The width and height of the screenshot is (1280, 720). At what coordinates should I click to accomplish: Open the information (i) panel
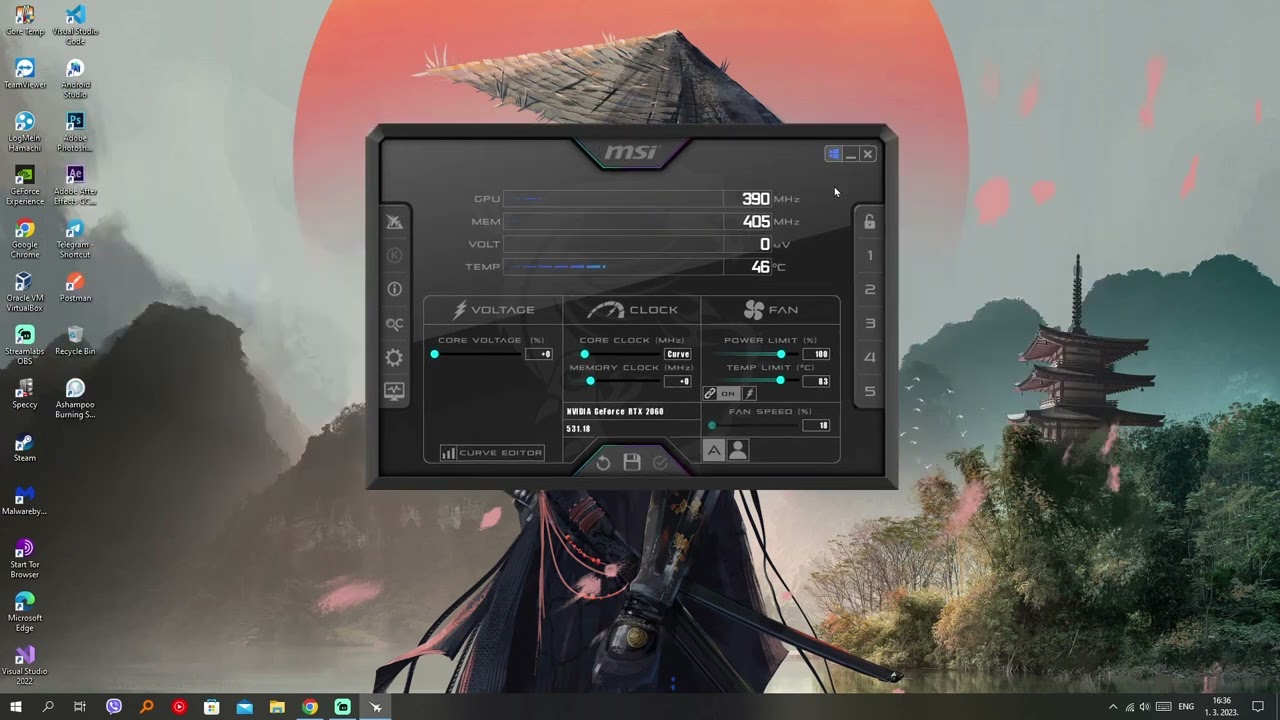pyautogui.click(x=395, y=289)
